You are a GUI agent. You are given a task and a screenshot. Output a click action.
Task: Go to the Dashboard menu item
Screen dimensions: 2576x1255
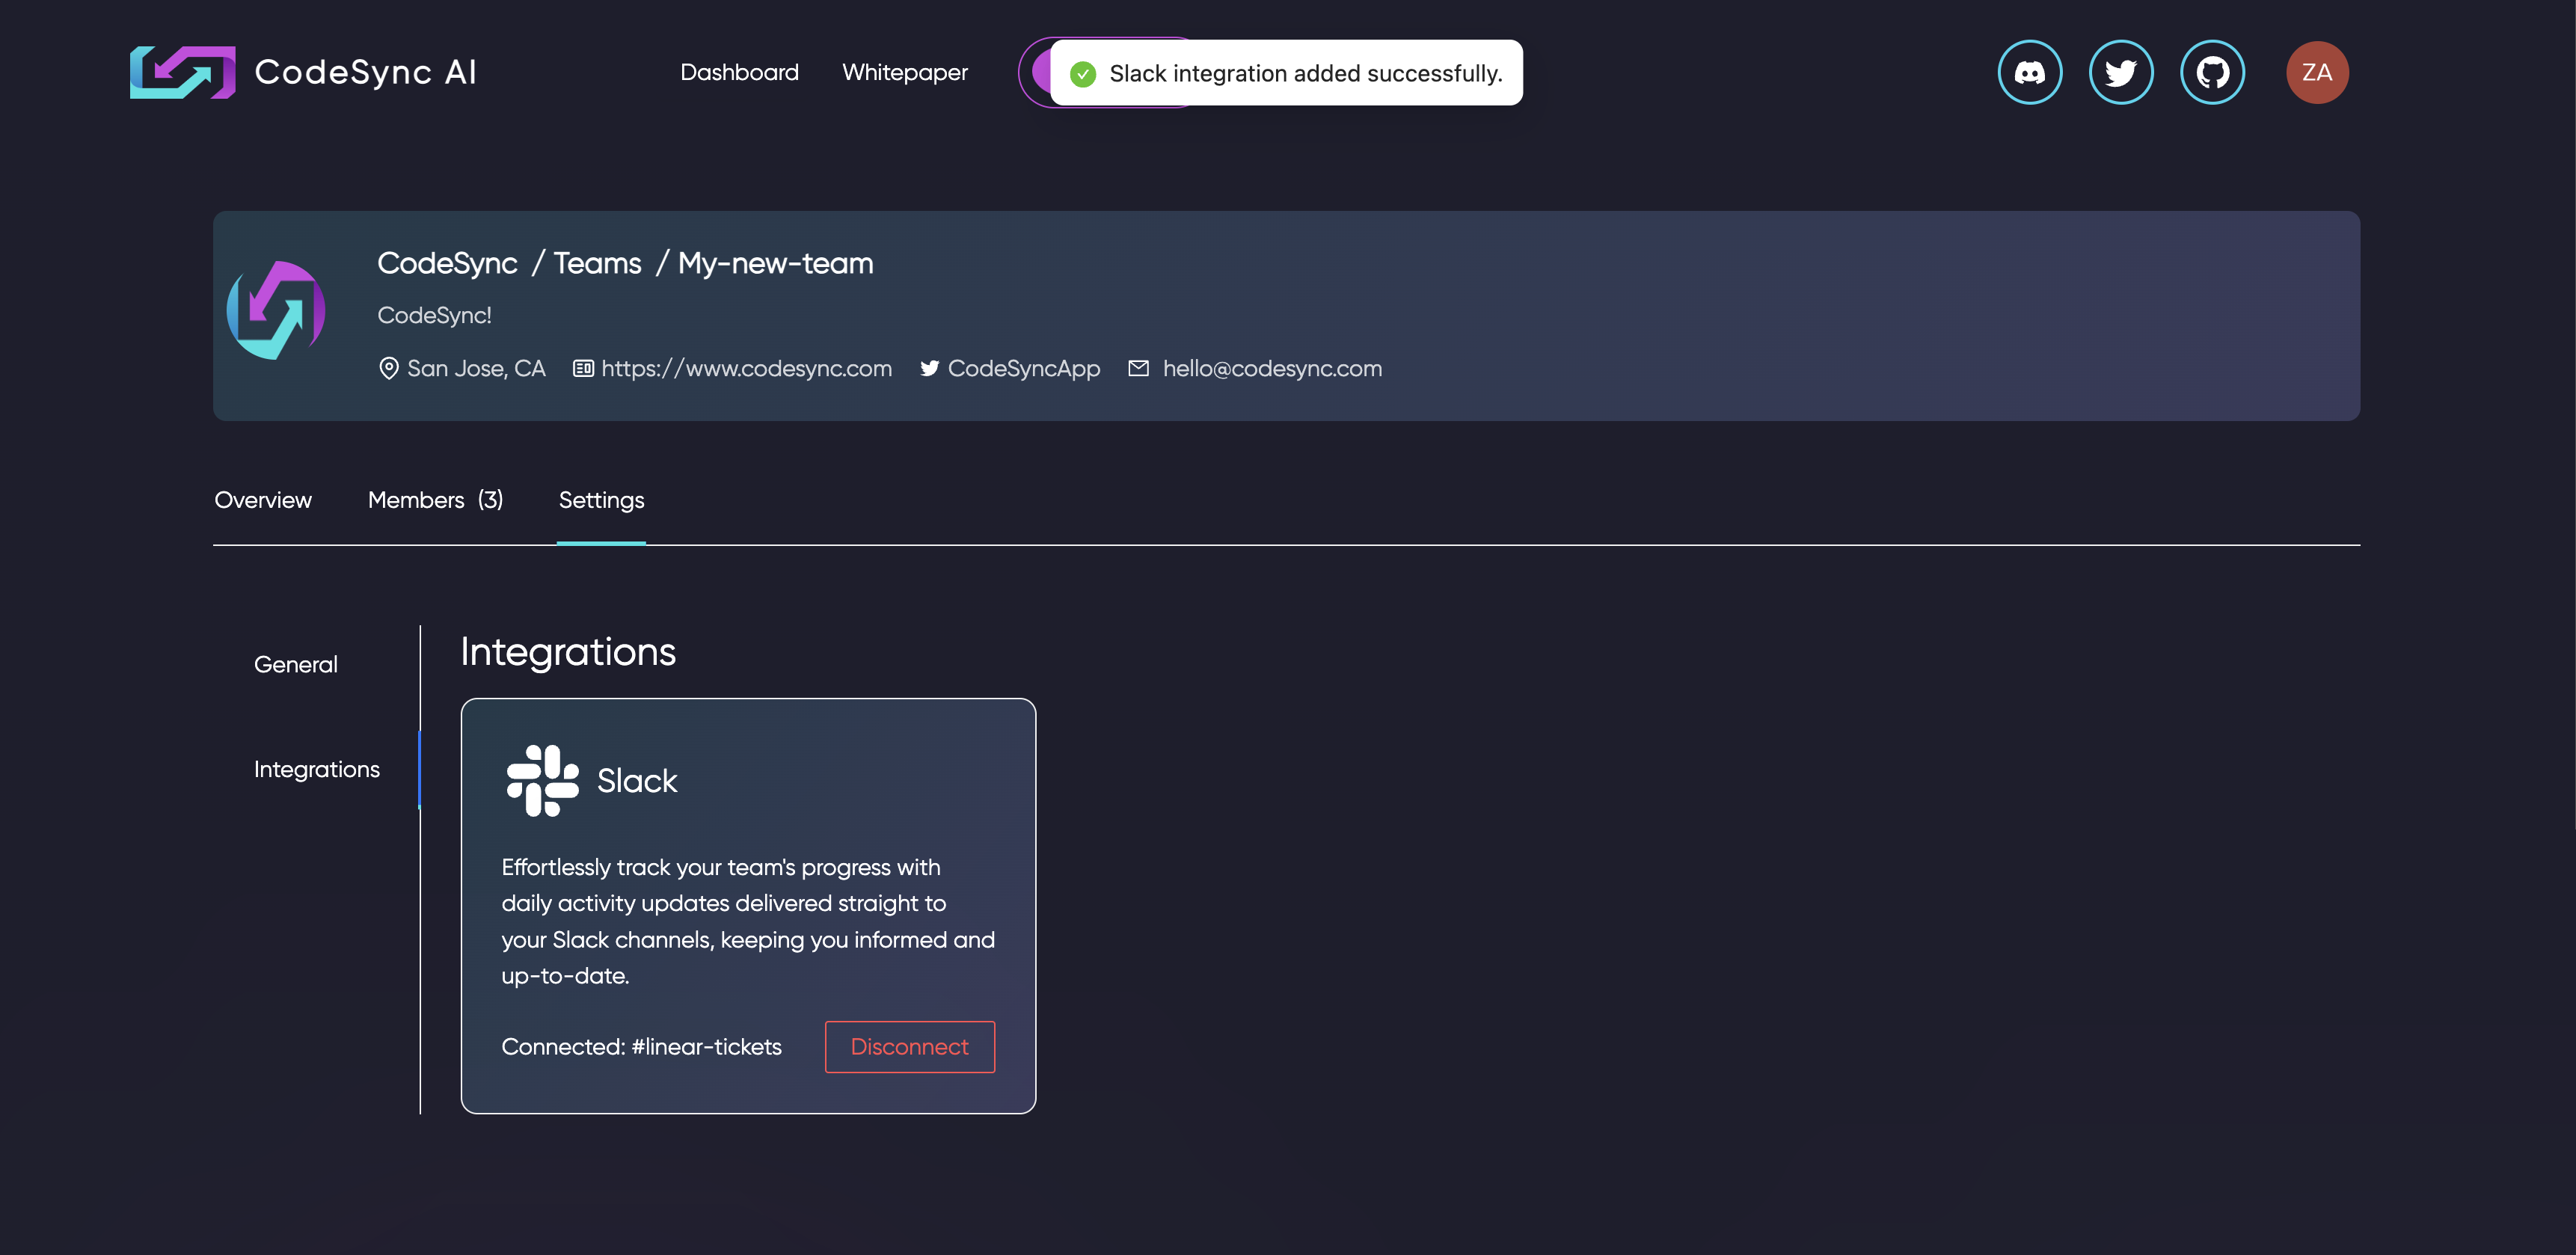[739, 72]
